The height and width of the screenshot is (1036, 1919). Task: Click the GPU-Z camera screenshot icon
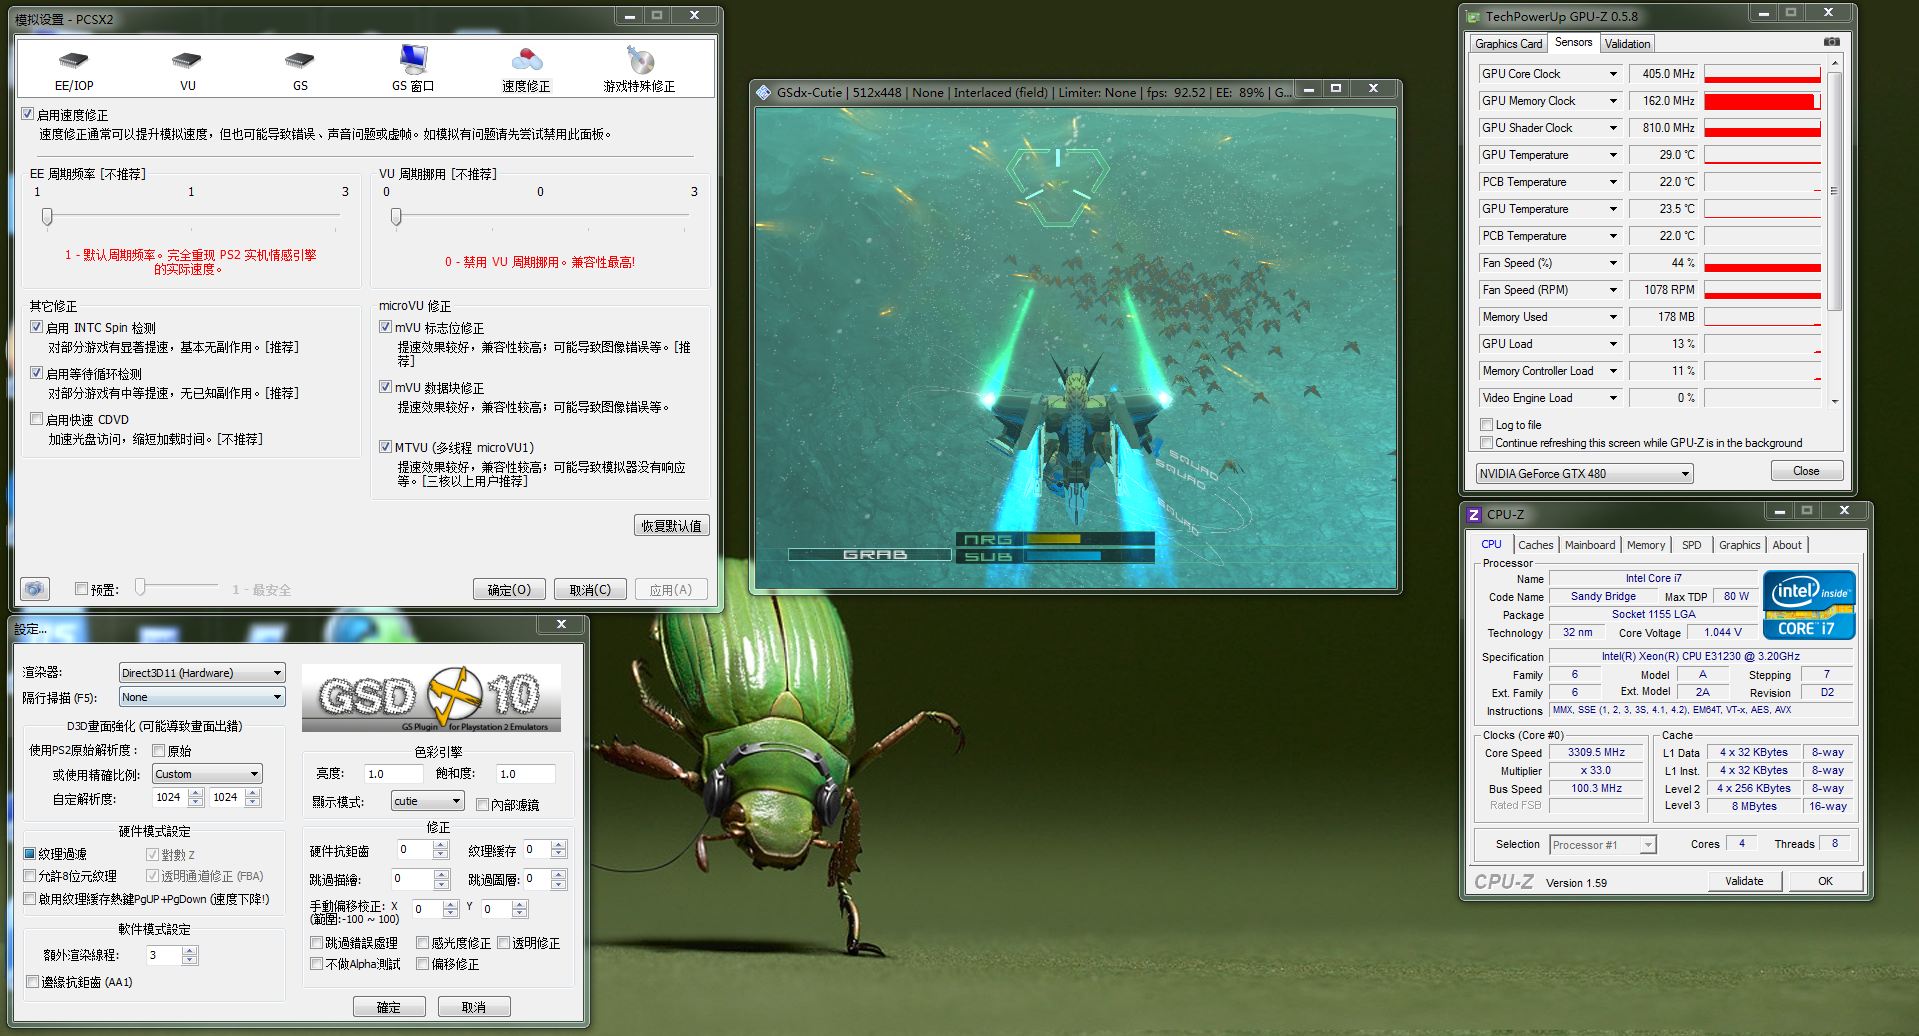tap(1831, 42)
